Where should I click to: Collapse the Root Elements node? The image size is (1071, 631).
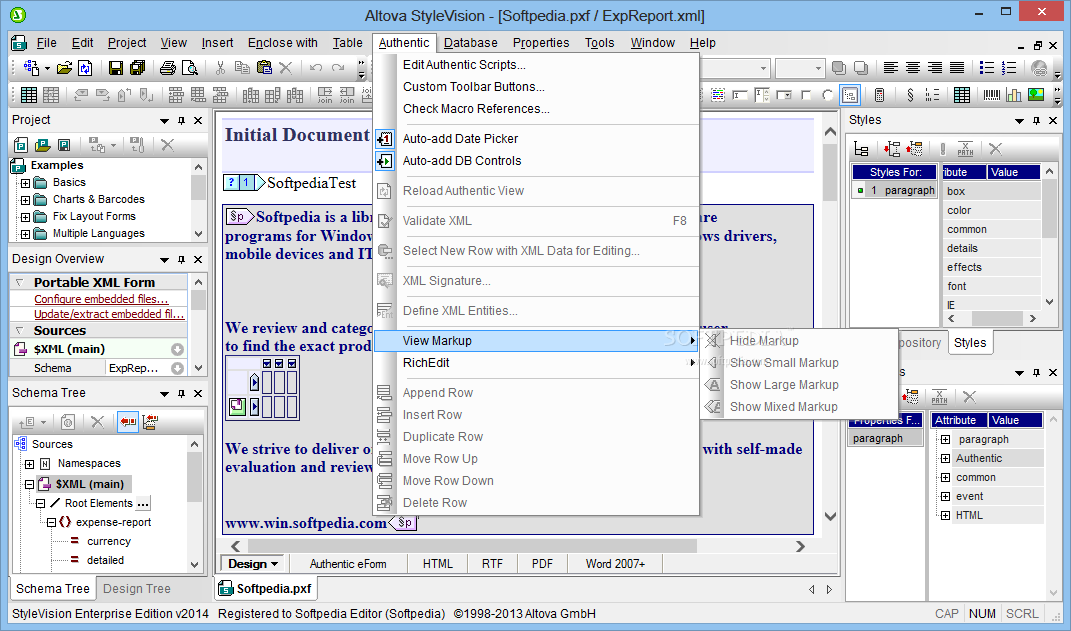pos(40,503)
